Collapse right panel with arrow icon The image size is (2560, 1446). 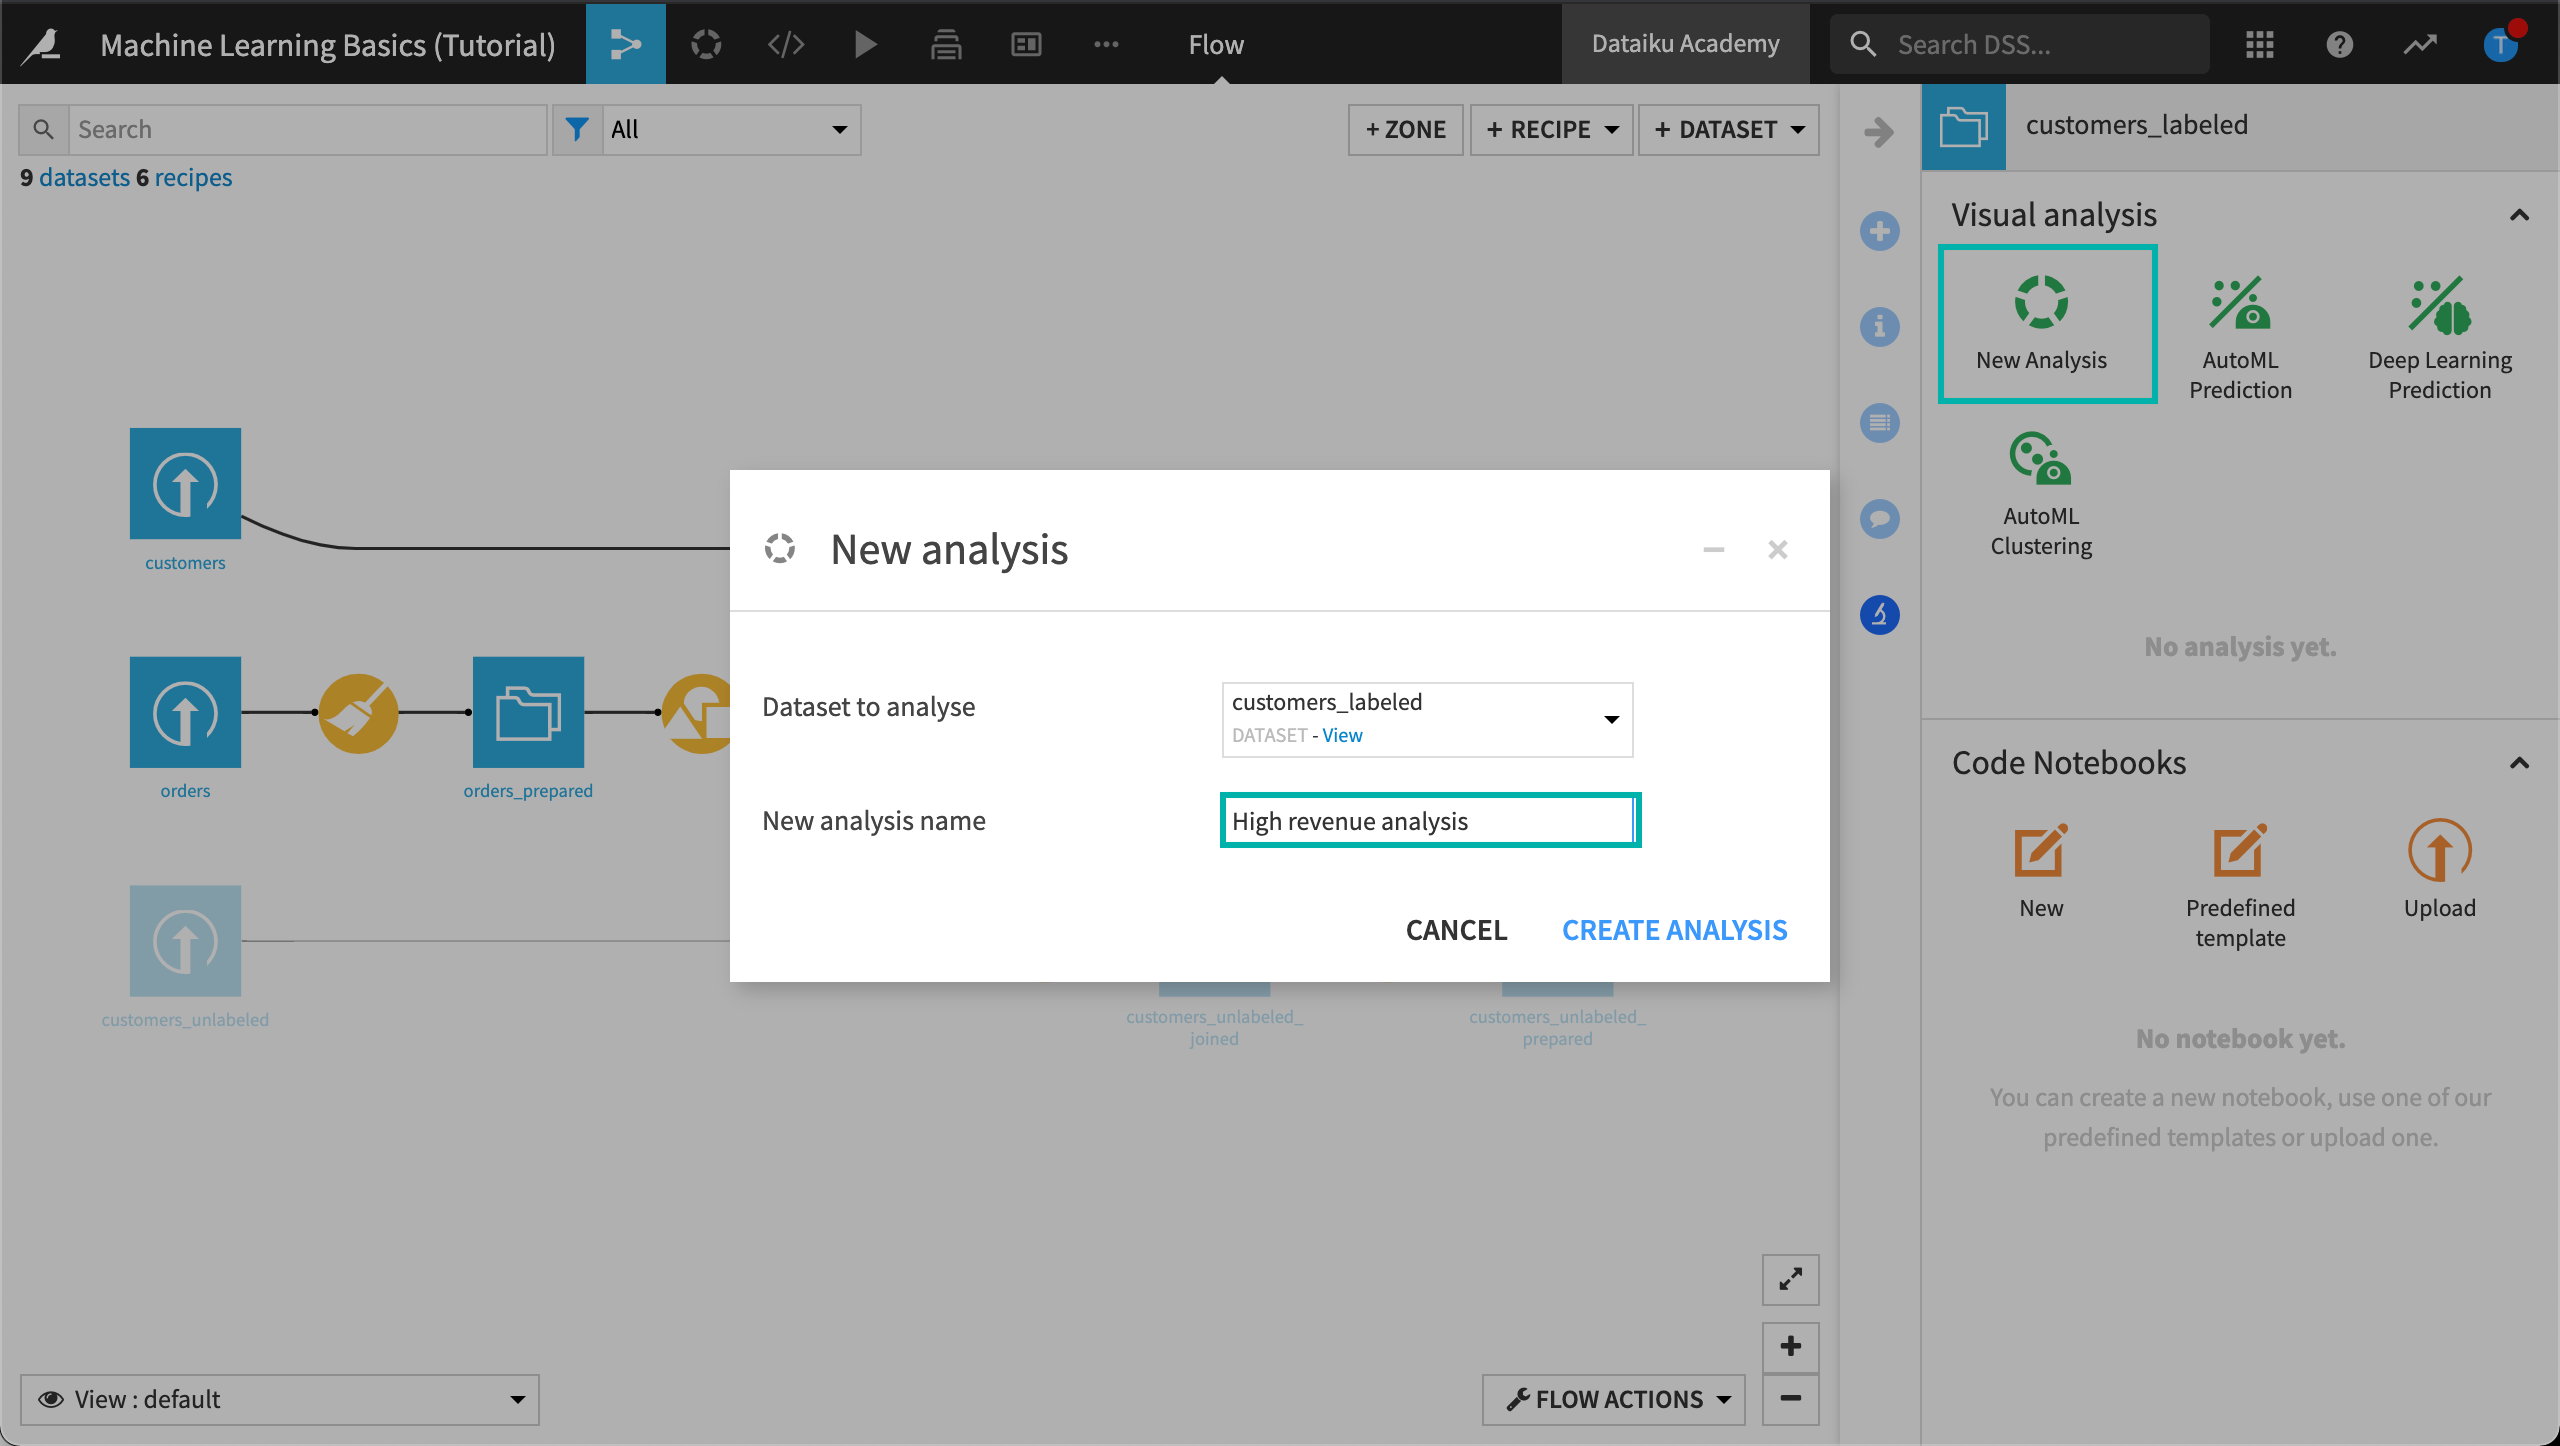1880,131
